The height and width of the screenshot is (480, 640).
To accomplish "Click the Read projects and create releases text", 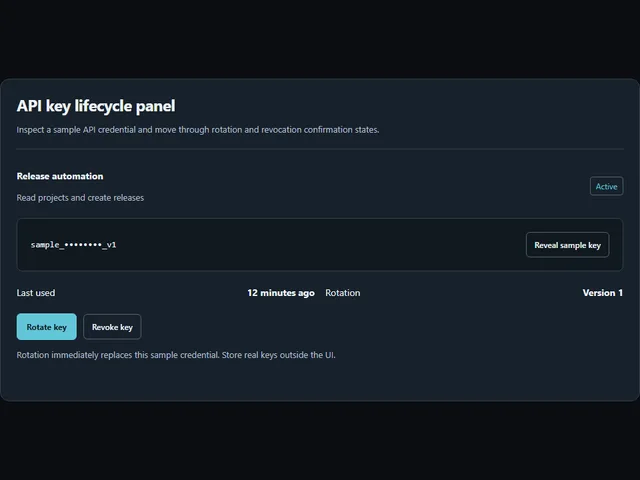I will click(x=80, y=198).
